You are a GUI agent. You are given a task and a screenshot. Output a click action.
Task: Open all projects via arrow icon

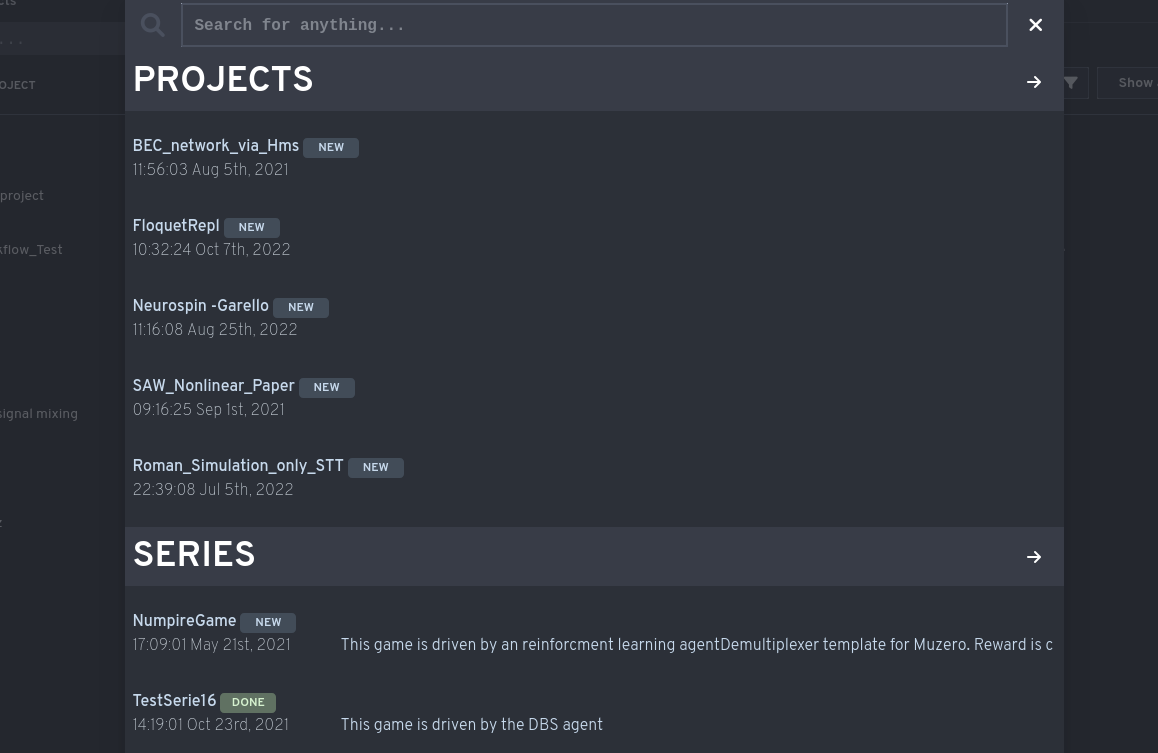1034,82
